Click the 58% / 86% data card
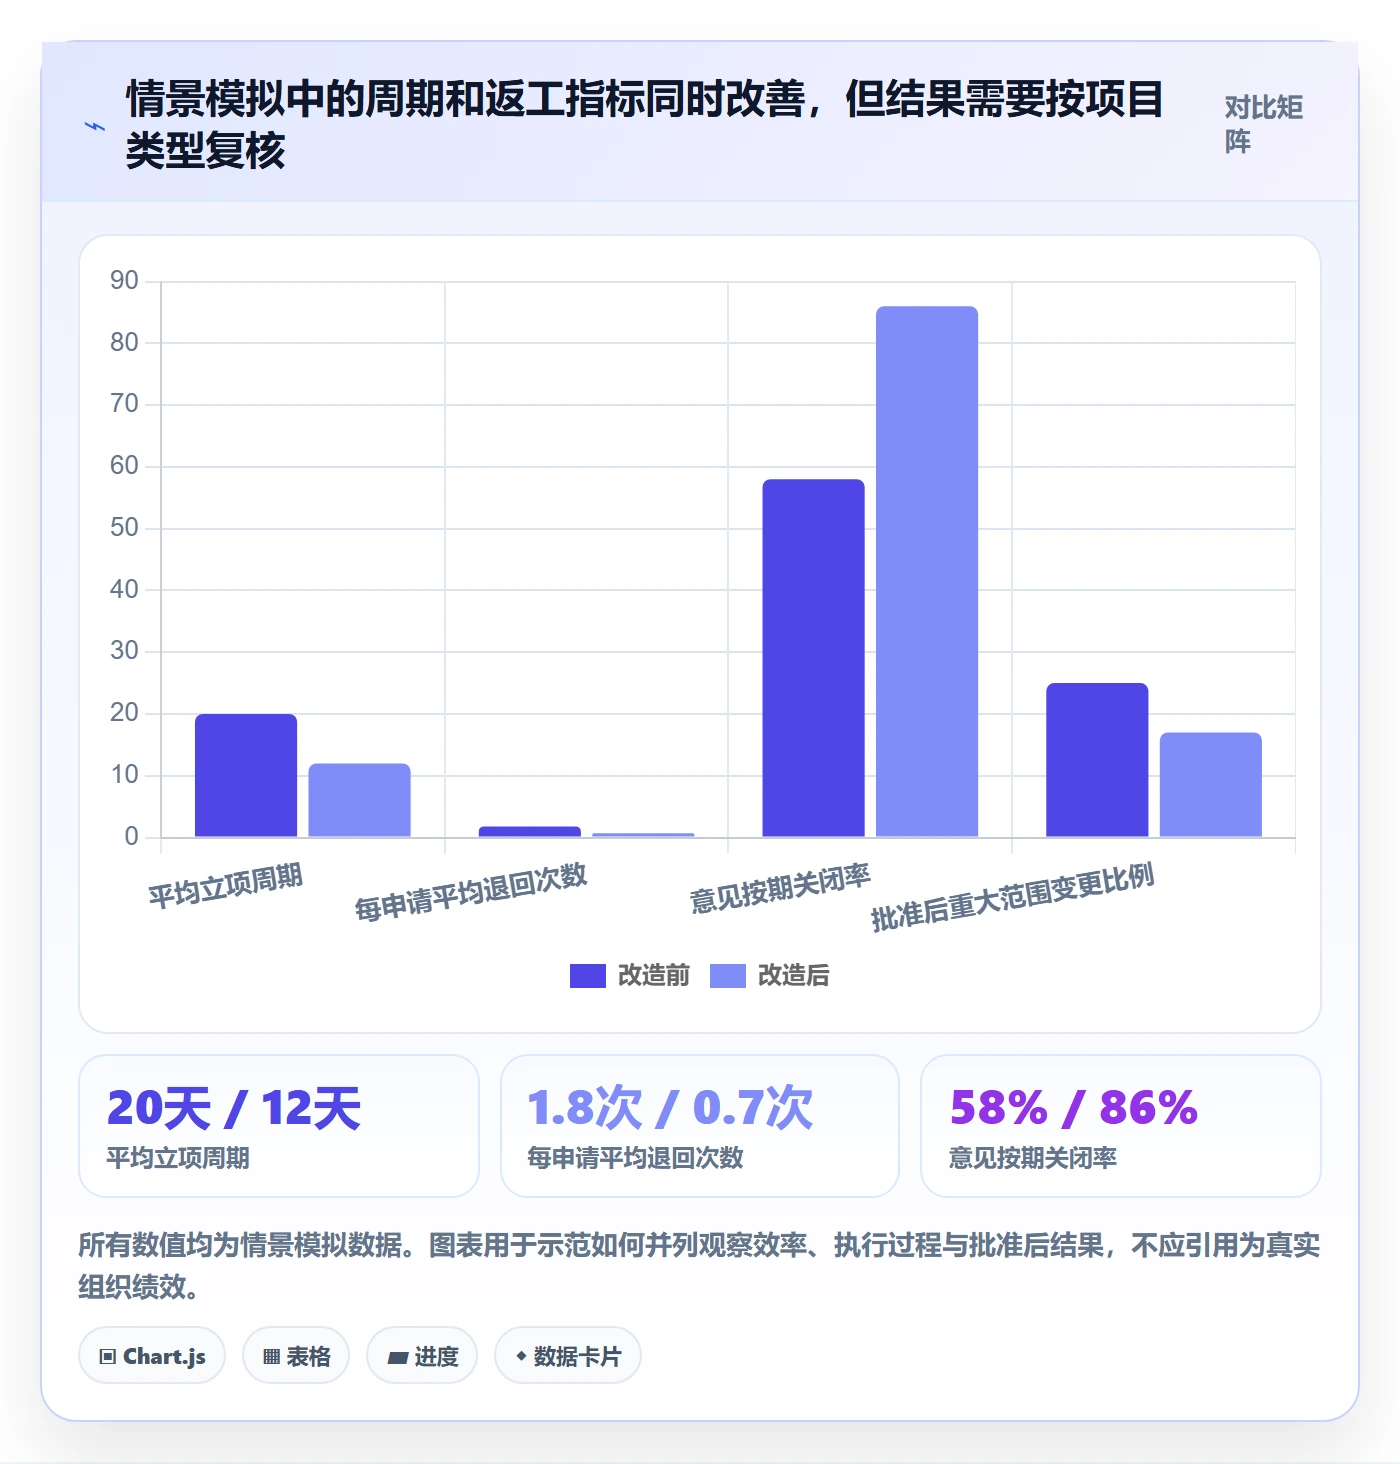1400x1464 pixels. [1121, 1126]
